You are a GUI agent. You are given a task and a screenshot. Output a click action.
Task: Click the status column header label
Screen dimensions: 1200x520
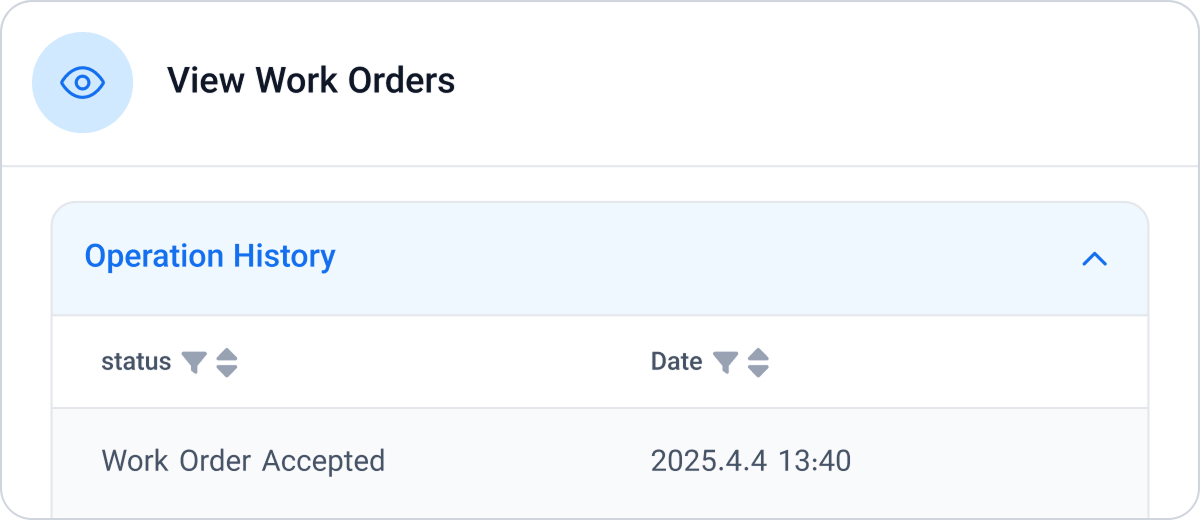click(136, 362)
